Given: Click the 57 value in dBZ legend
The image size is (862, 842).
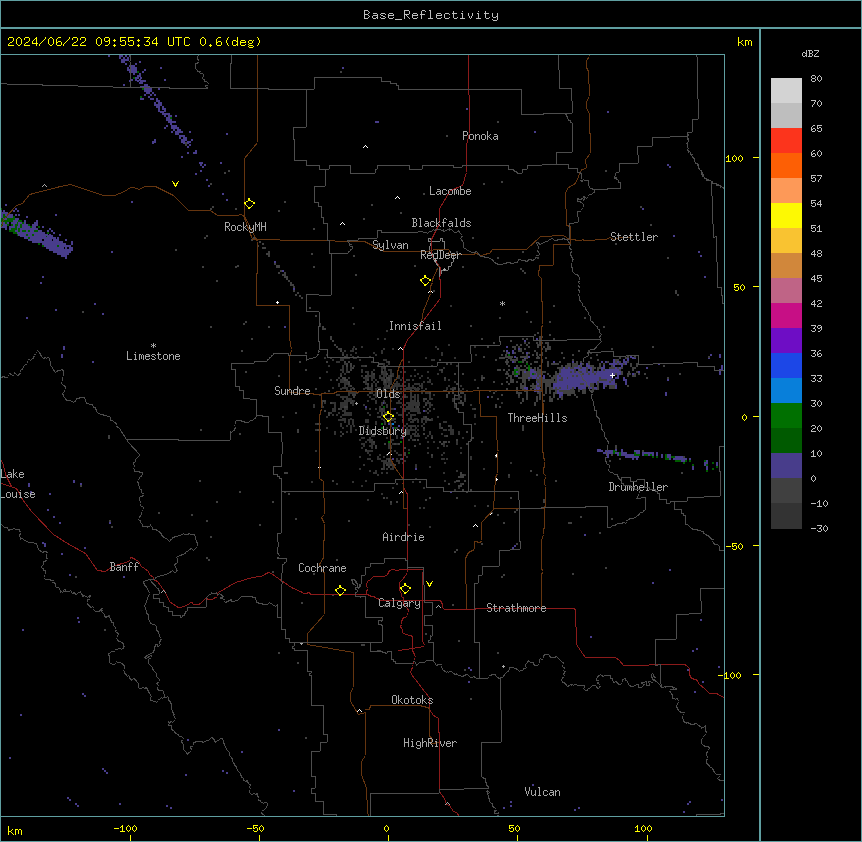Looking at the screenshot, I should (x=816, y=179).
